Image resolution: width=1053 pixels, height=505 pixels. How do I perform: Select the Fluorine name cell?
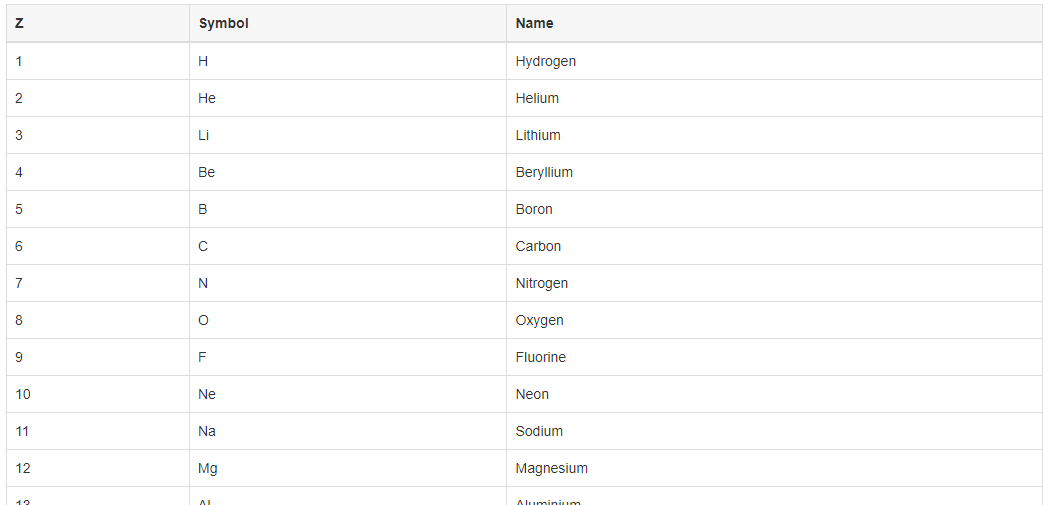[540, 357]
